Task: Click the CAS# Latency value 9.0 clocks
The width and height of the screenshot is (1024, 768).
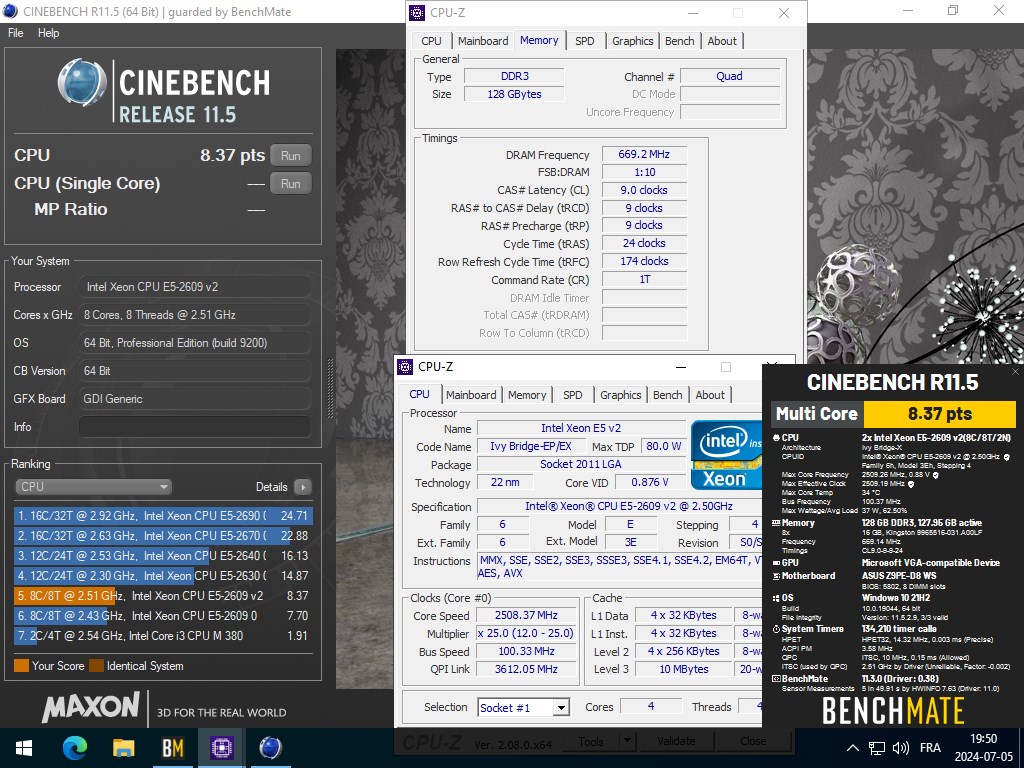Action: pos(644,191)
